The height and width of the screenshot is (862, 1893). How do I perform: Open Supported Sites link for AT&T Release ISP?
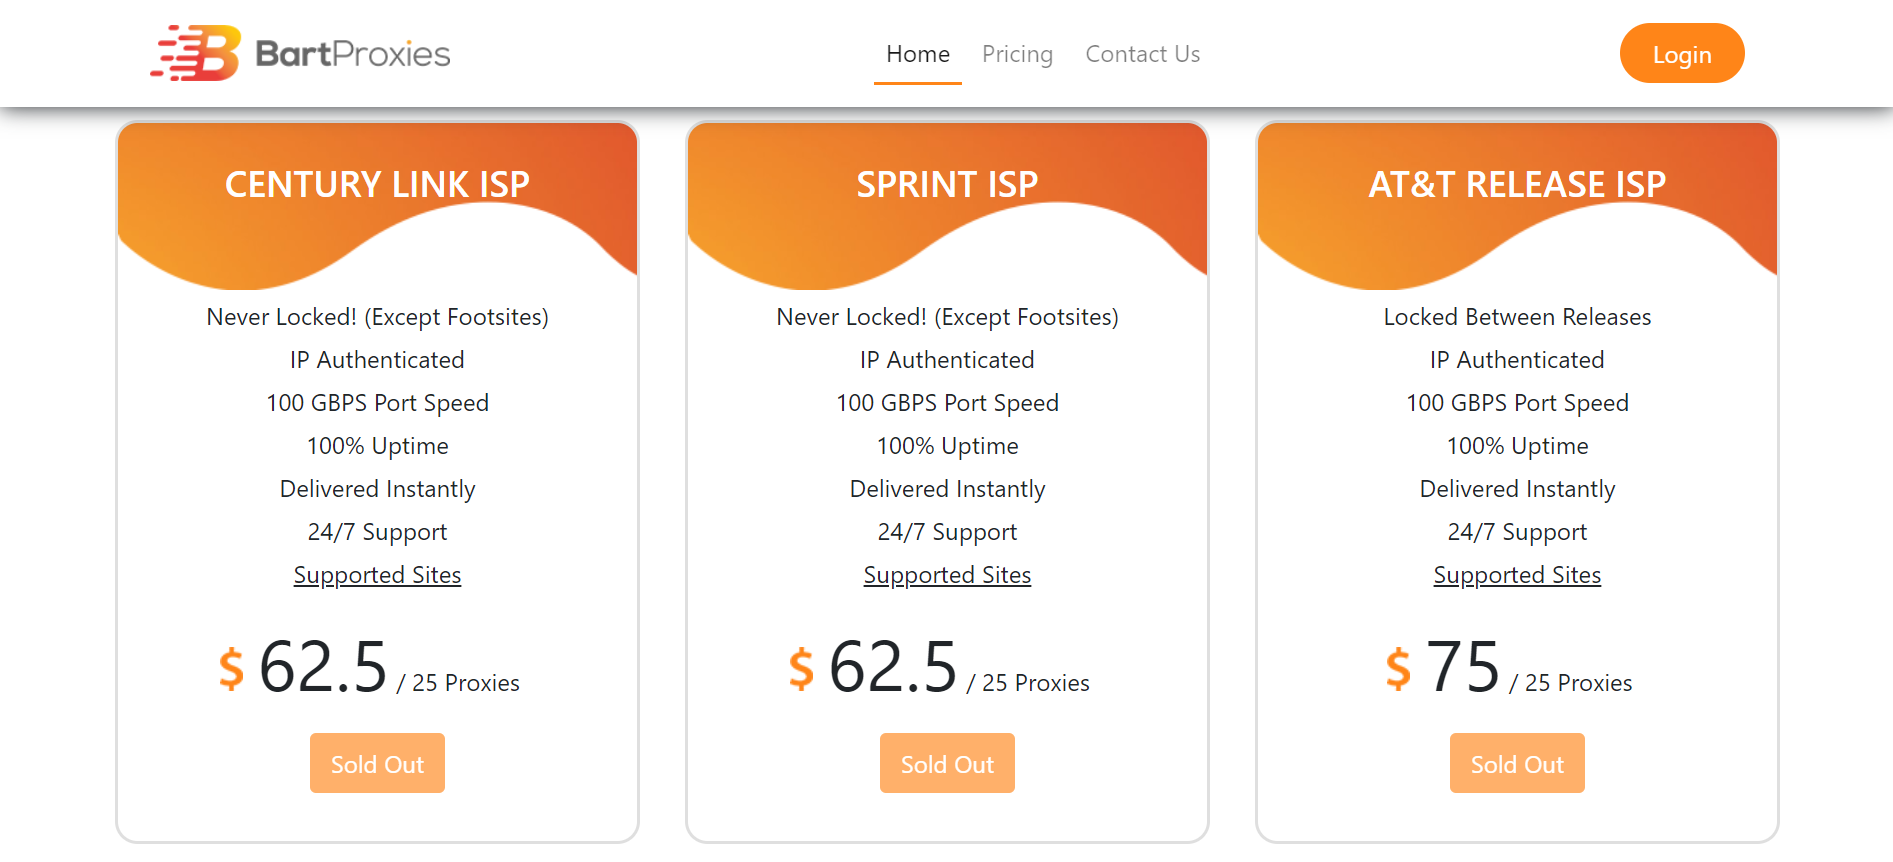[x=1517, y=575]
